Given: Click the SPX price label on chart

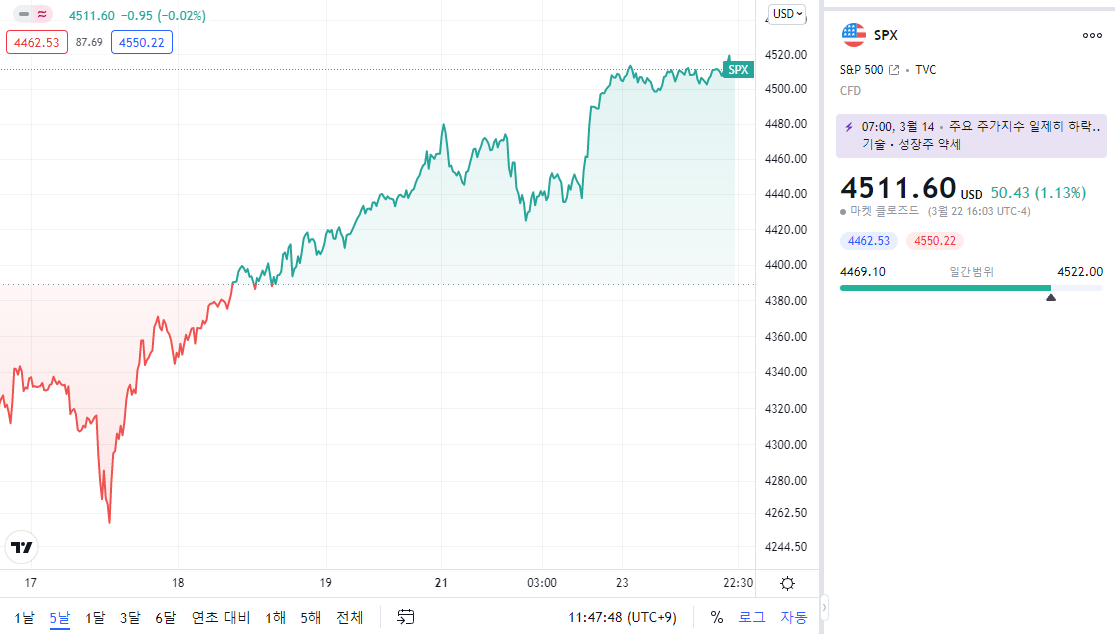Looking at the screenshot, I should point(738,70).
